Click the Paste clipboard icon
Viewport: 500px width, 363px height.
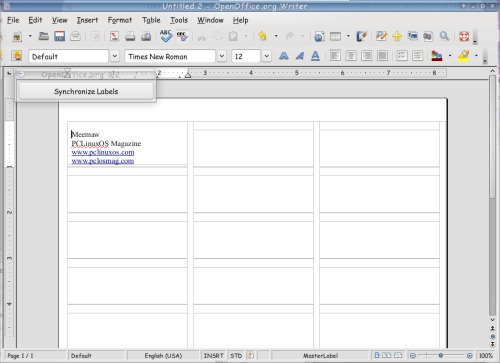pos(233,36)
